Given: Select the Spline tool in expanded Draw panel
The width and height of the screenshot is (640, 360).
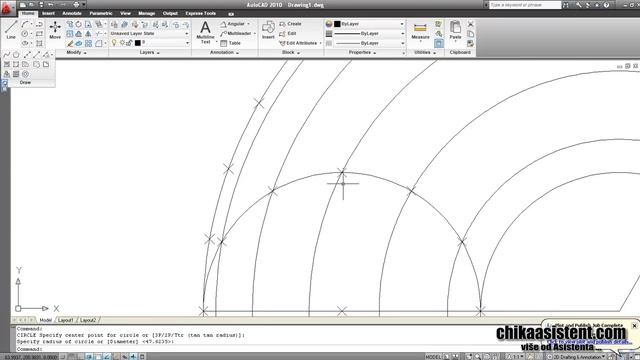Looking at the screenshot, I should 7,55.
